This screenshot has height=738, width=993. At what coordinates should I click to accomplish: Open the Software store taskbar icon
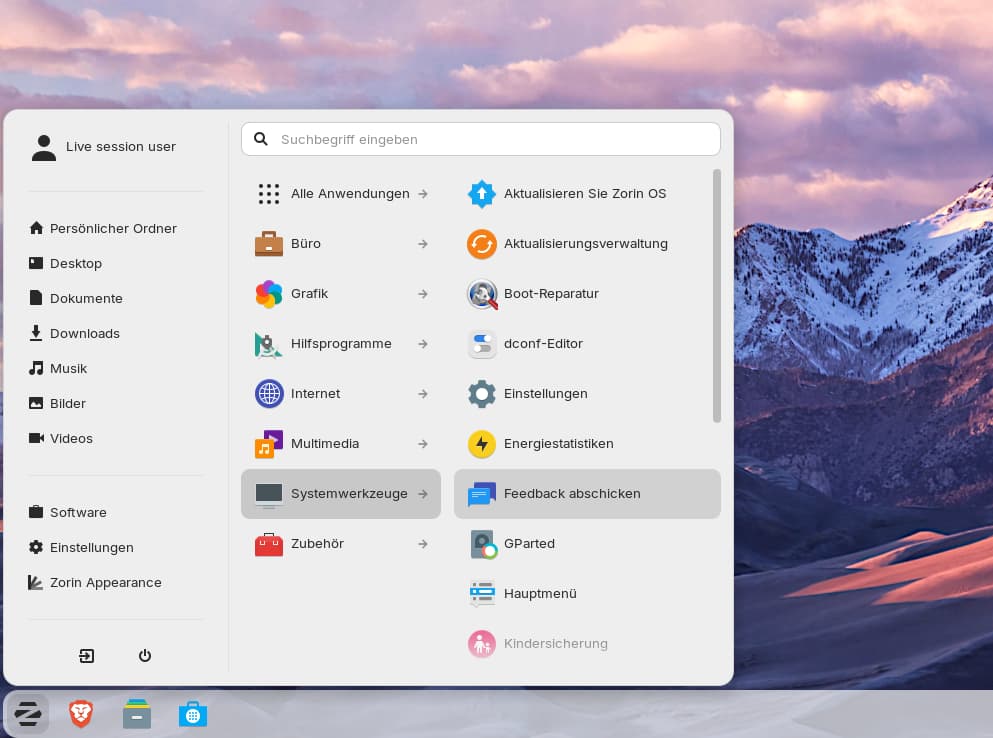point(192,713)
